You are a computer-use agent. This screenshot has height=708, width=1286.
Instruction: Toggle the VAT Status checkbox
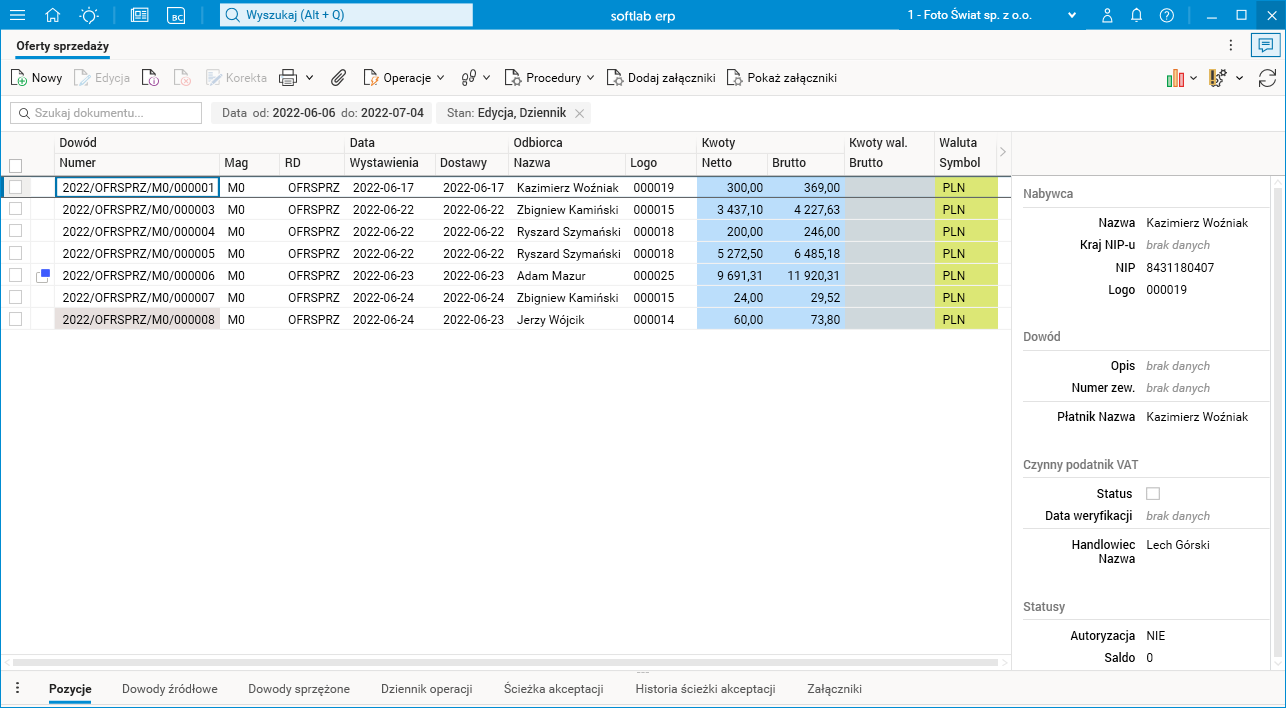pyautogui.click(x=1153, y=494)
